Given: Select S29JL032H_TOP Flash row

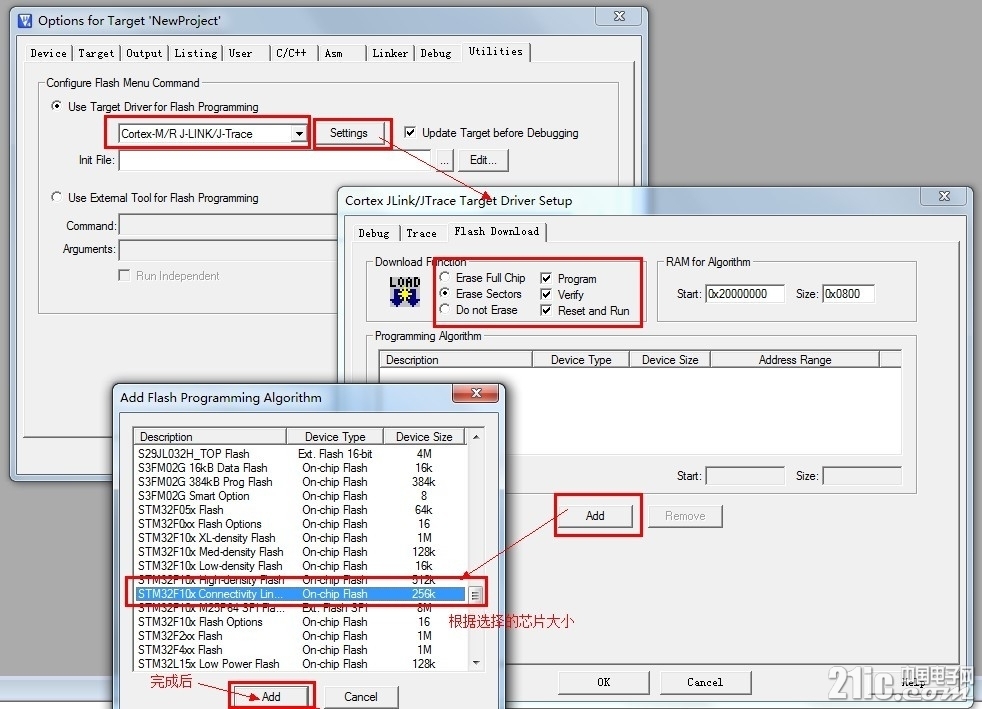Looking at the screenshot, I should pyautogui.click(x=301, y=453).
